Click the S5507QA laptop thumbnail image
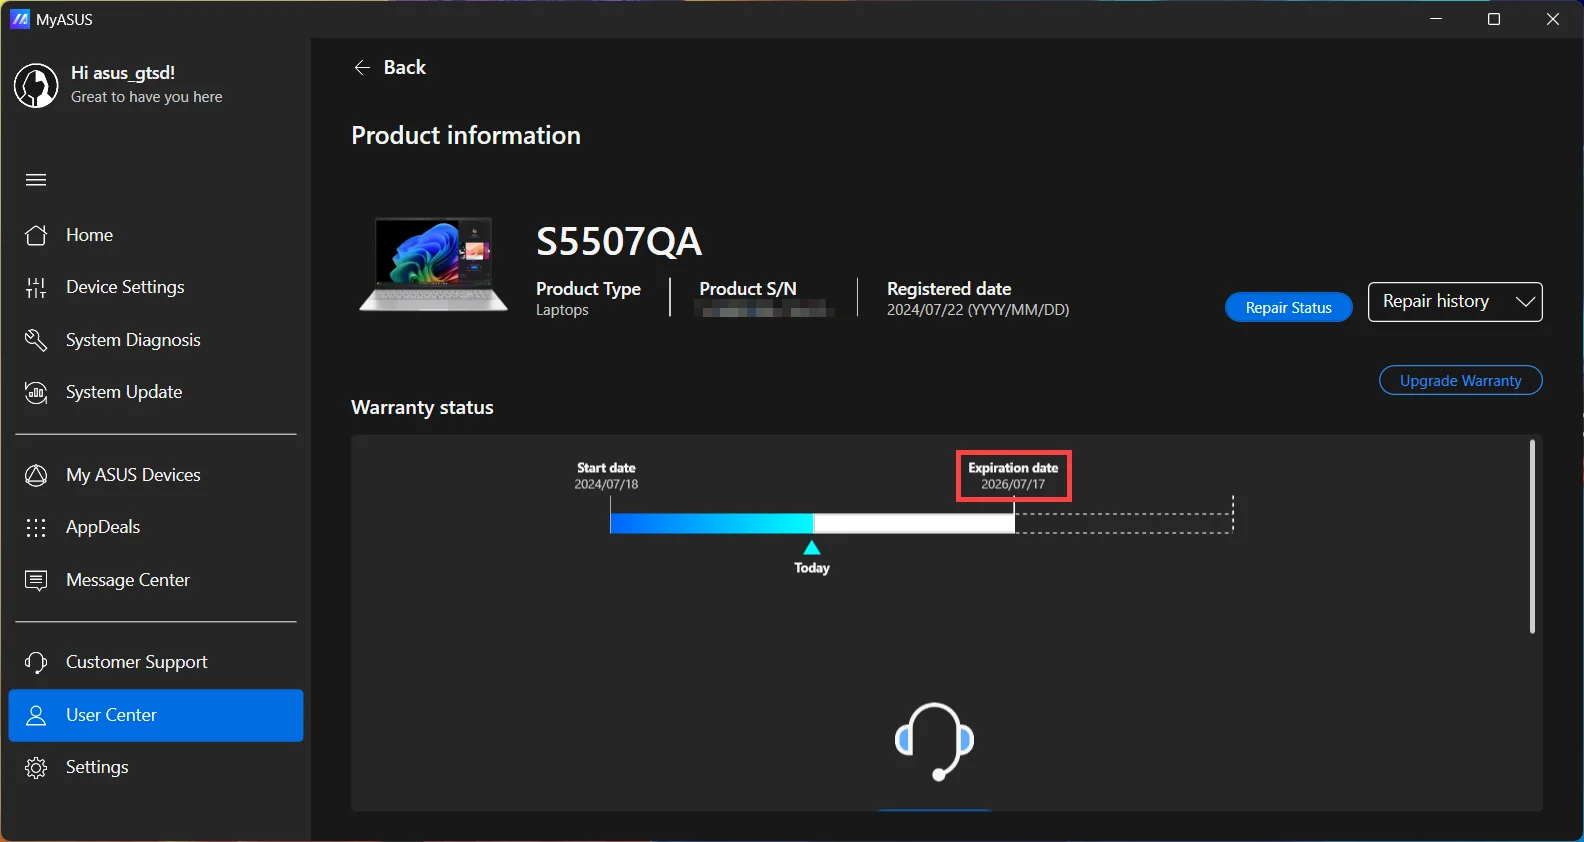The width and height of the screenshot is (1584, 842). pyautogui.click(x=433, y=265)
